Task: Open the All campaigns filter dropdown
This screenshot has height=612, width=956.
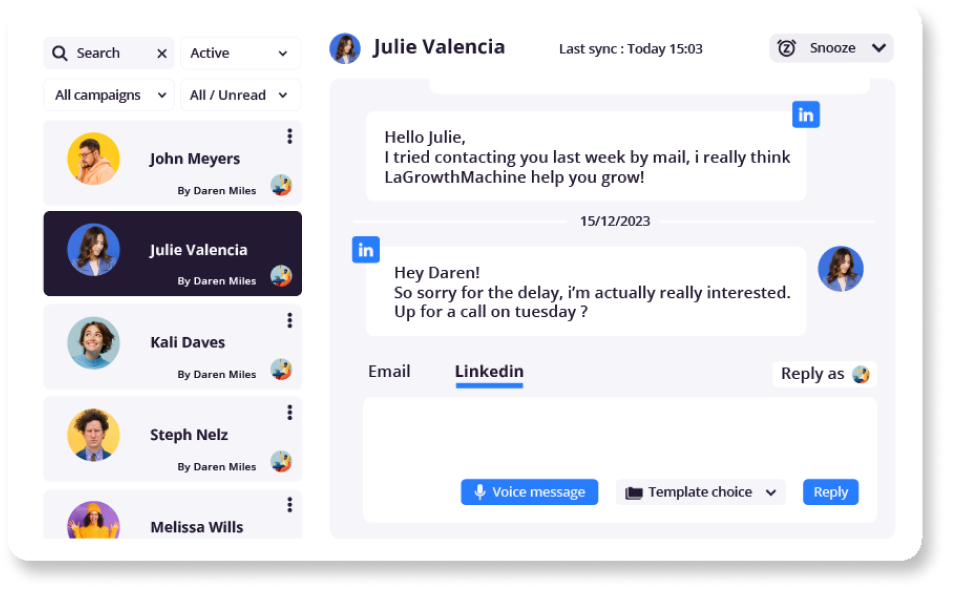Action: pyautogui.click(x=109, y=96)
